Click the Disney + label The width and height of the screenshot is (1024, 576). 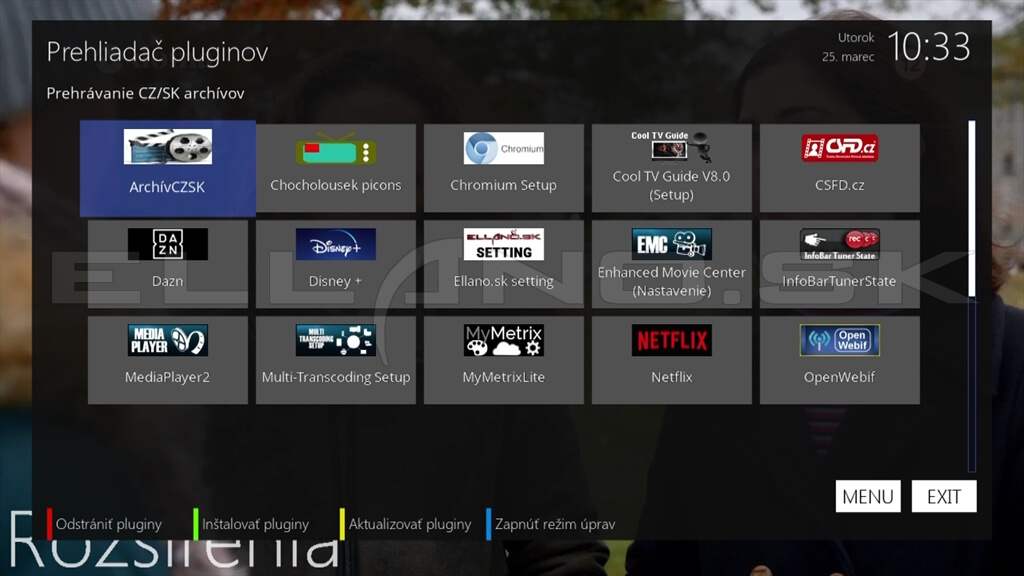[335, 281]
